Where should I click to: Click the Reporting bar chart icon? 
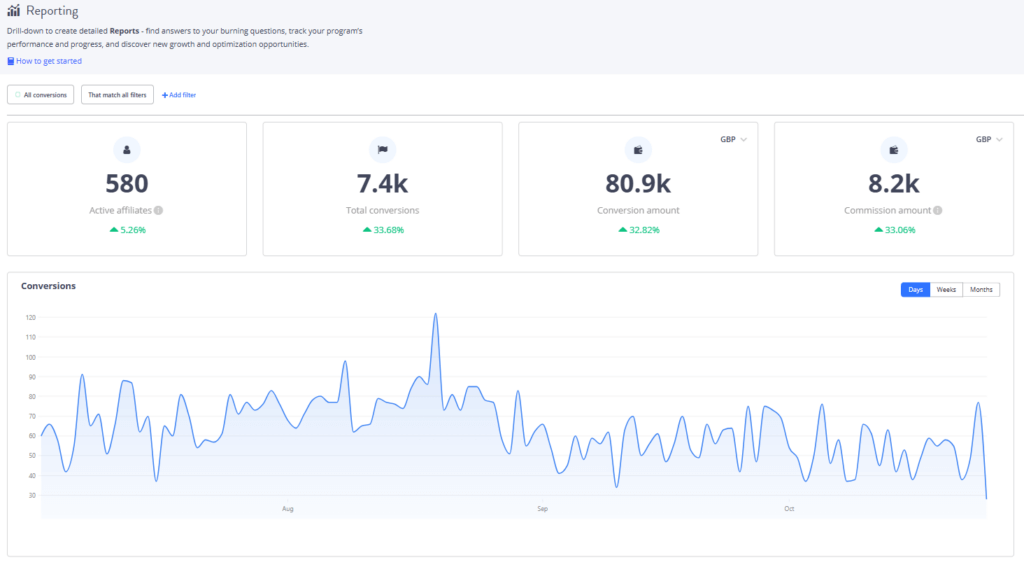tap(14, 11)
